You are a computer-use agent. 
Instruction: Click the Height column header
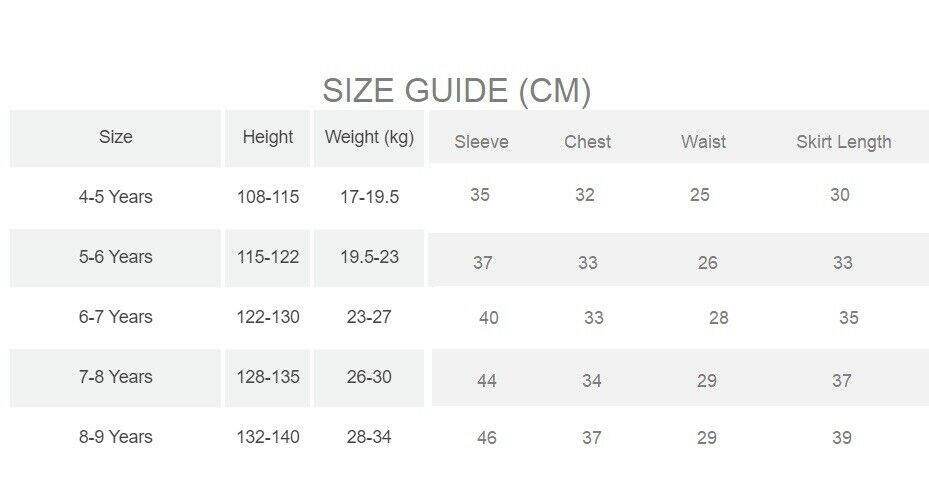coord(268,137)
